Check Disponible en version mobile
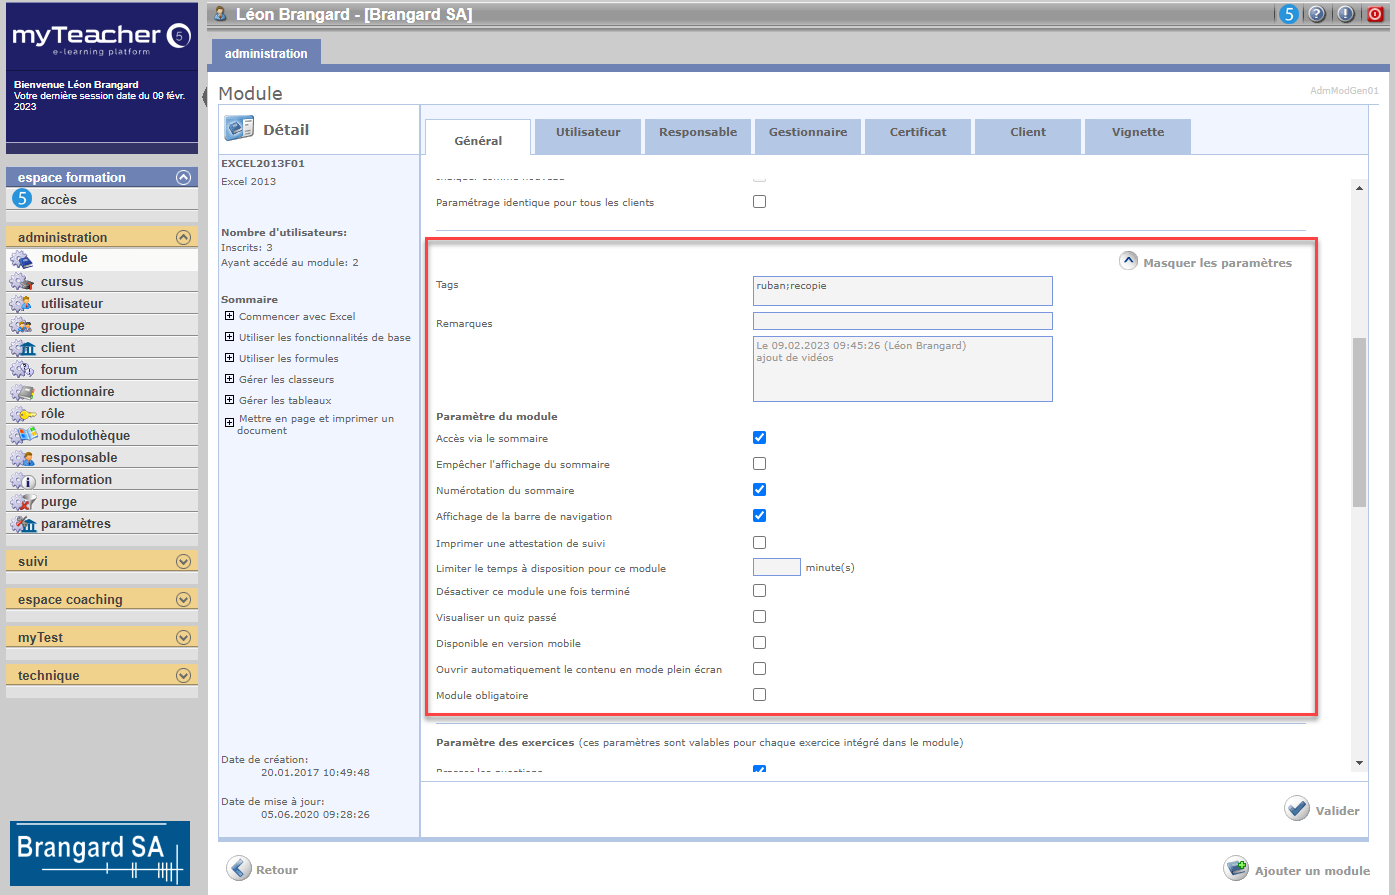The height and width of the screenshot is (895, 1395). coord(759,643)
